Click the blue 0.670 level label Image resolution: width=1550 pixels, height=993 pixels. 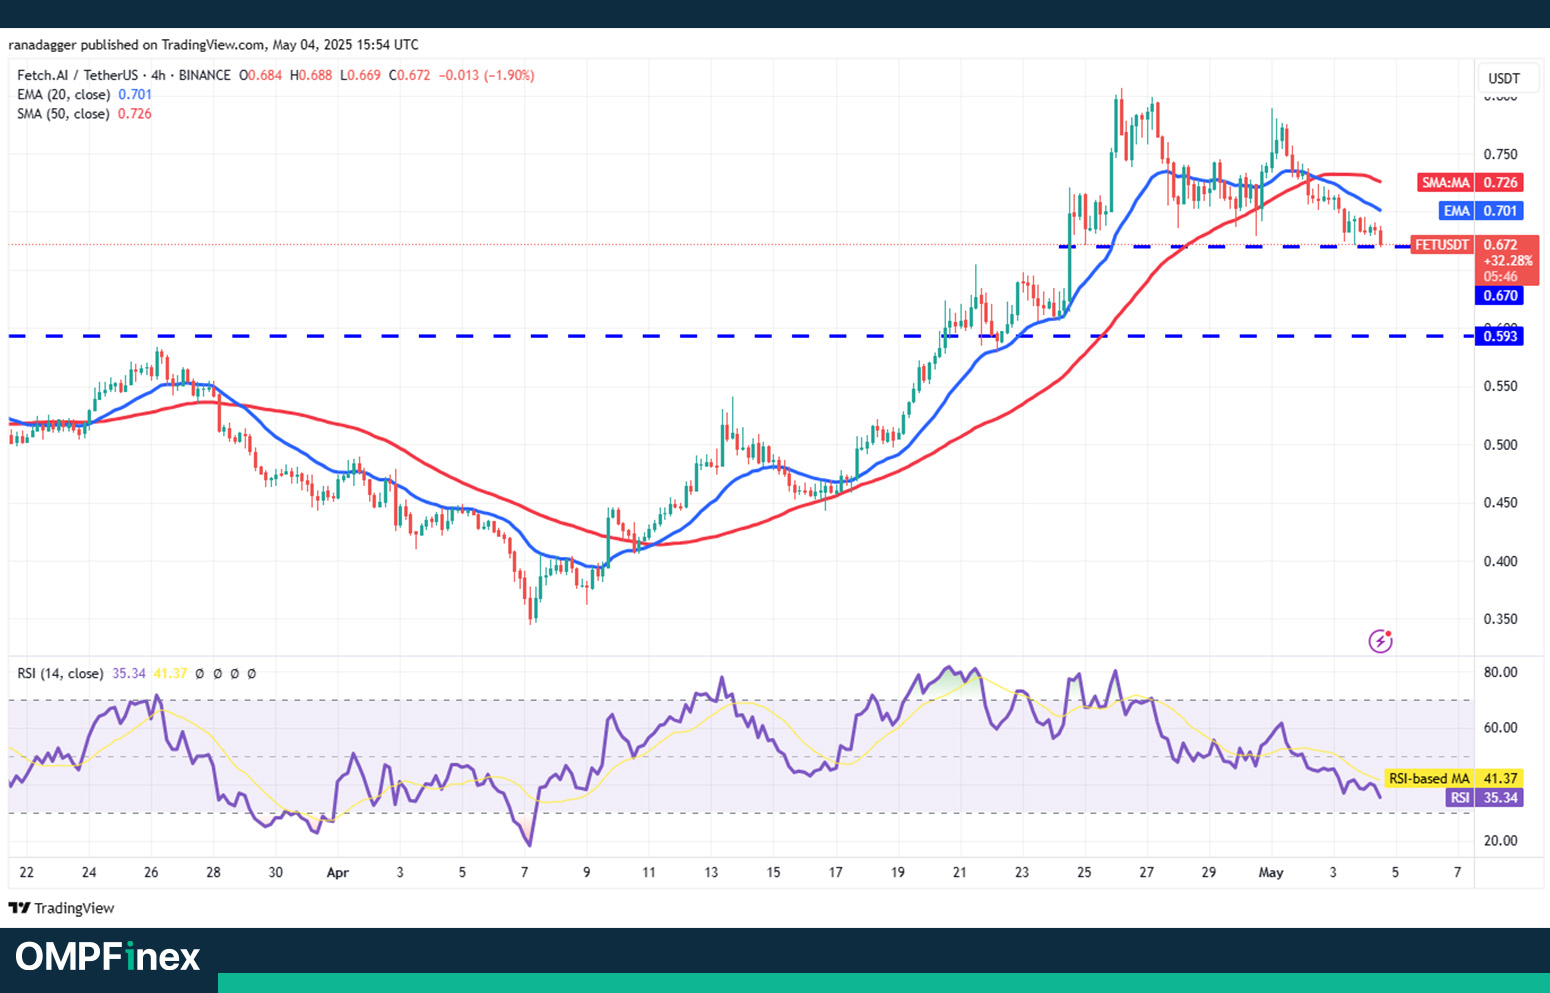point(1499,295)
